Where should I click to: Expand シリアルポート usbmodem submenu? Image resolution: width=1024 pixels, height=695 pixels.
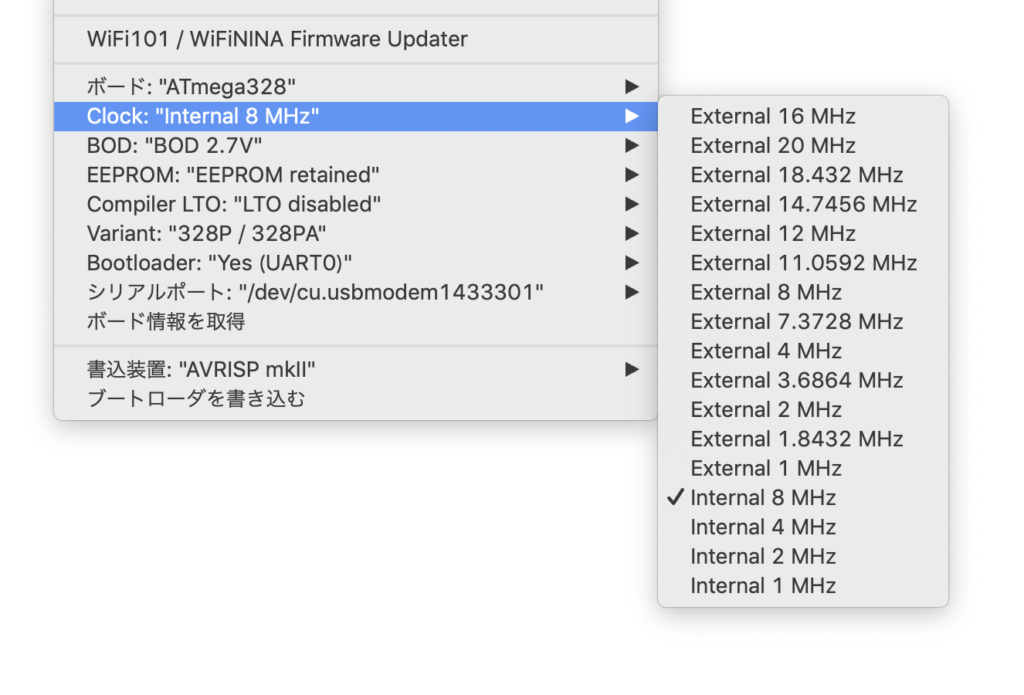pos(315,292)
